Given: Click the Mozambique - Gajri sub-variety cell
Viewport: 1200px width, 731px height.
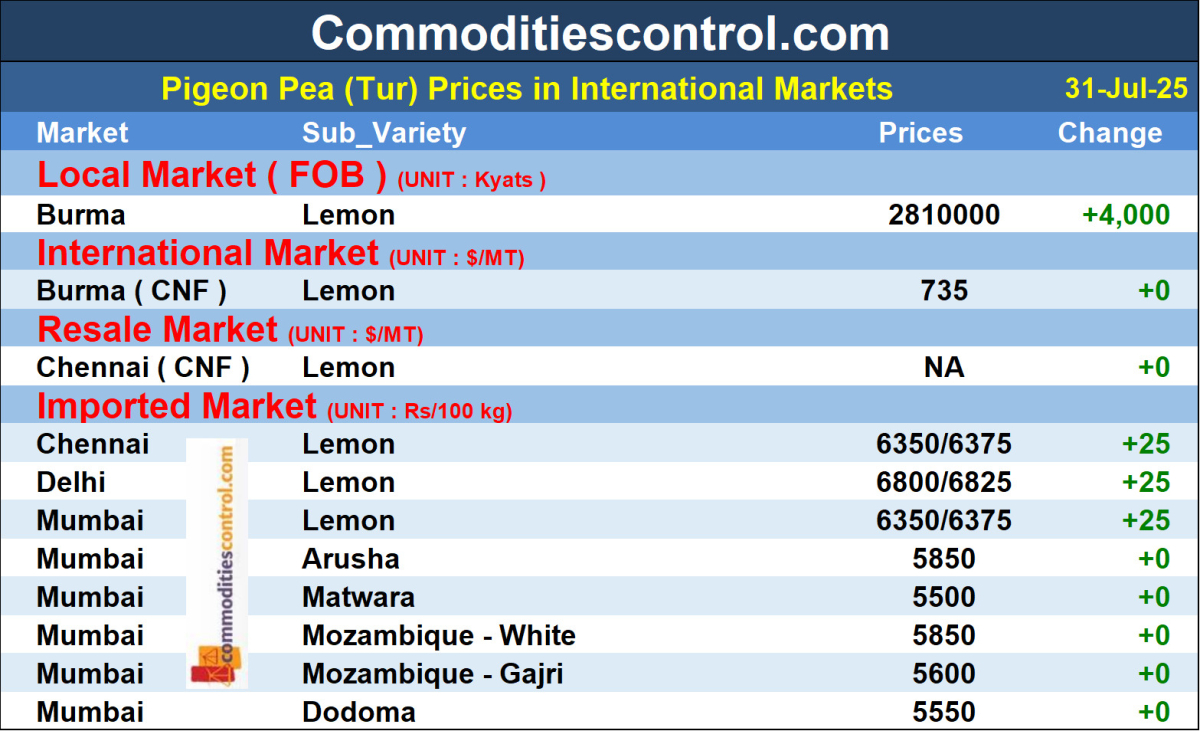Looking at the screenshot, I should coord(433,675).
